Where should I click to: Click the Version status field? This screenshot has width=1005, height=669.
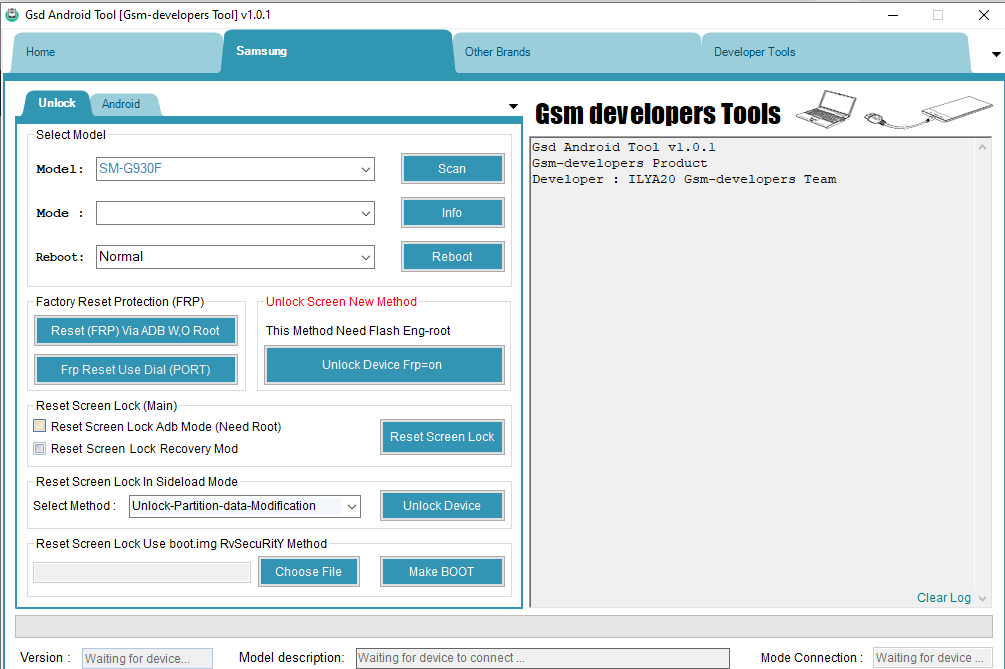[147, 659]
